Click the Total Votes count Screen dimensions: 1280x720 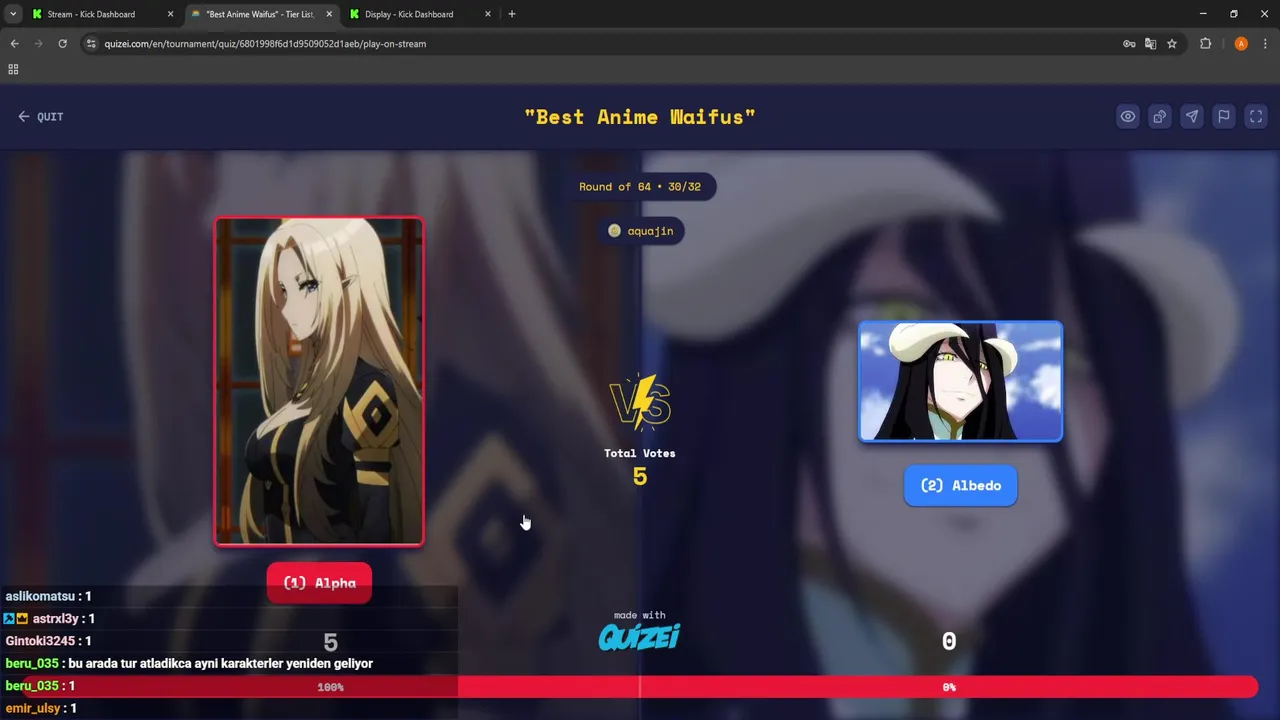click(x=640, y=477)
